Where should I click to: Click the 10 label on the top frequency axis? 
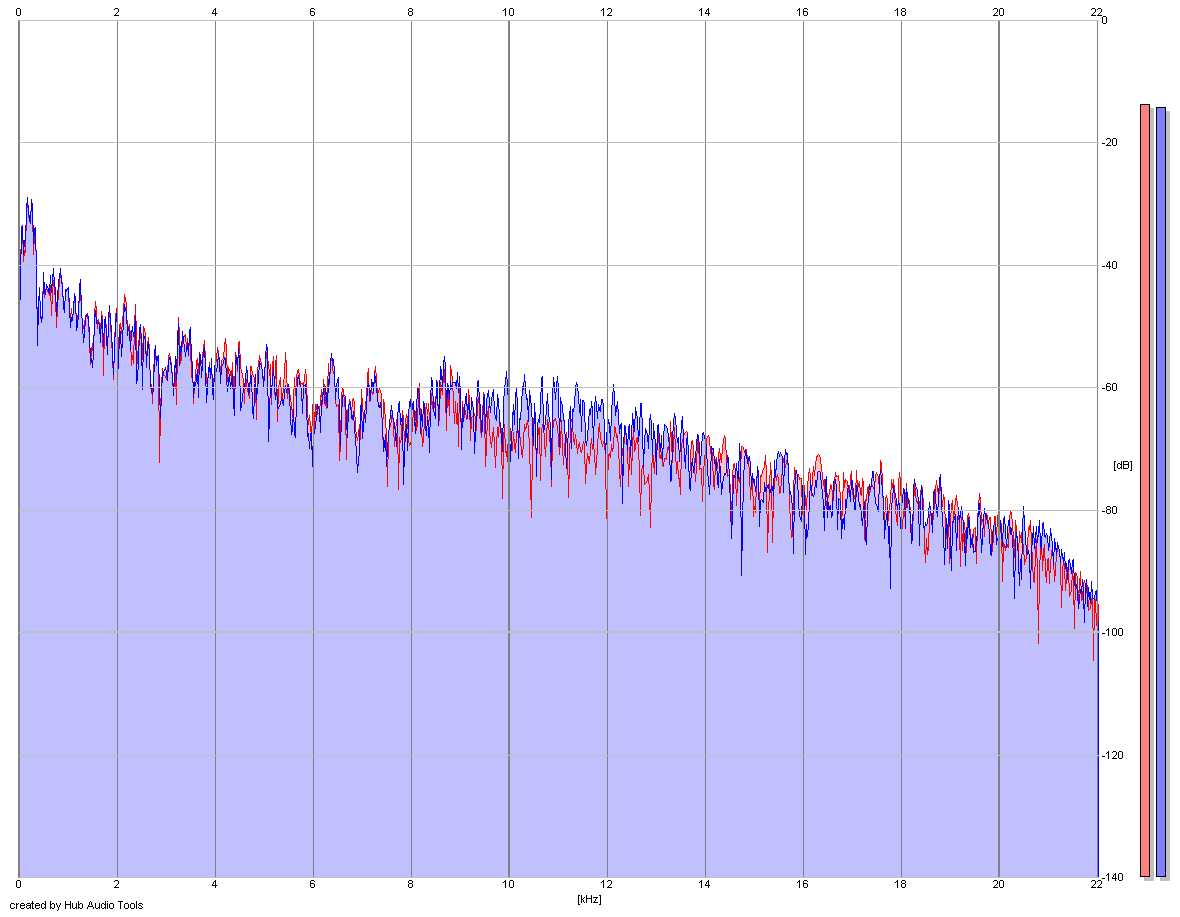[x=509, y=12]
